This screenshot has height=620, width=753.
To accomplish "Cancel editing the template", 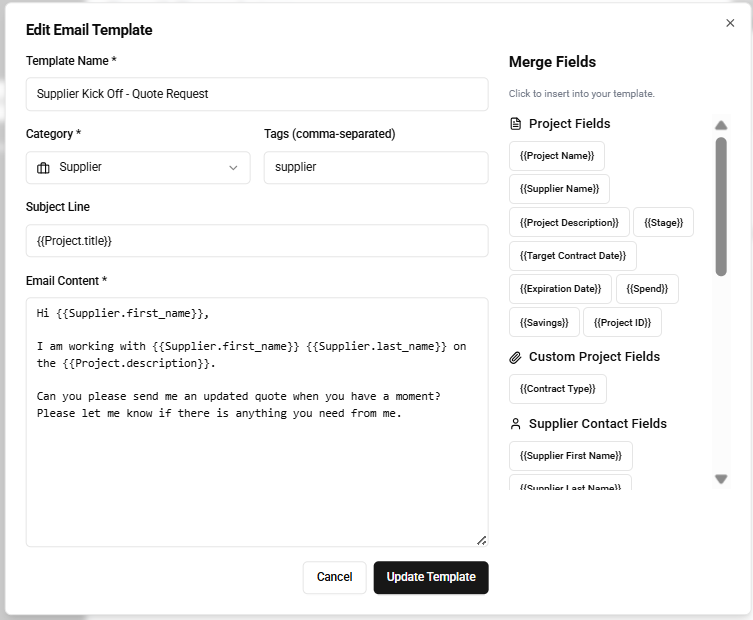I will 334,577.
